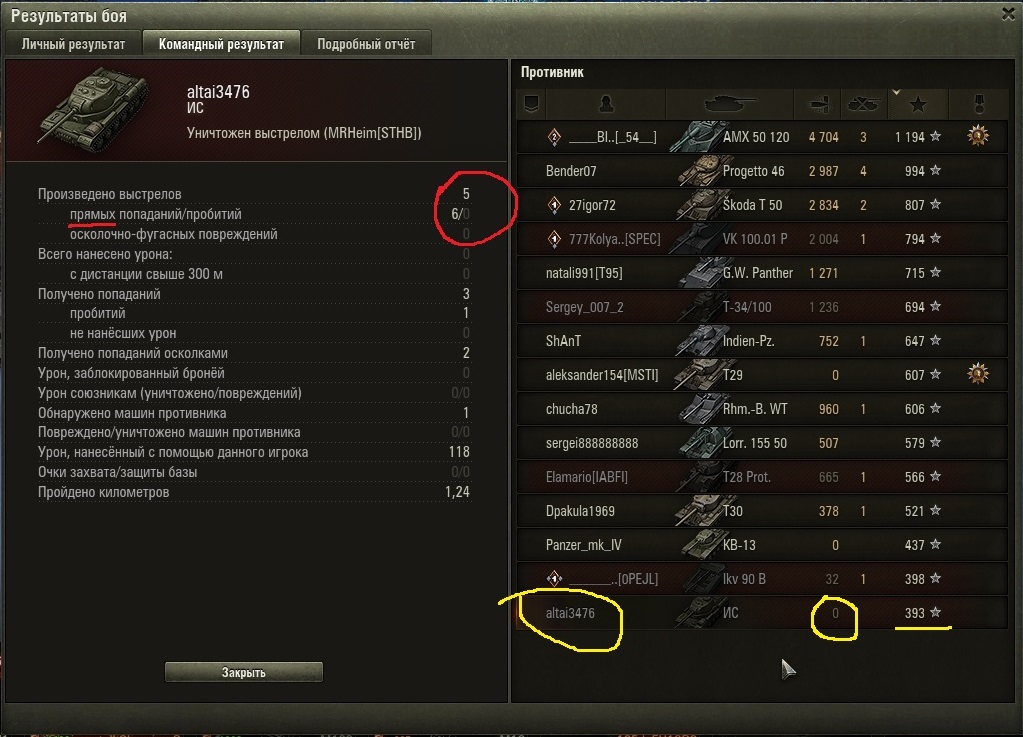Select player row Bender07 Progetto 46
The height and width of the screenshot is (737, 1023).
pos(762,171)
